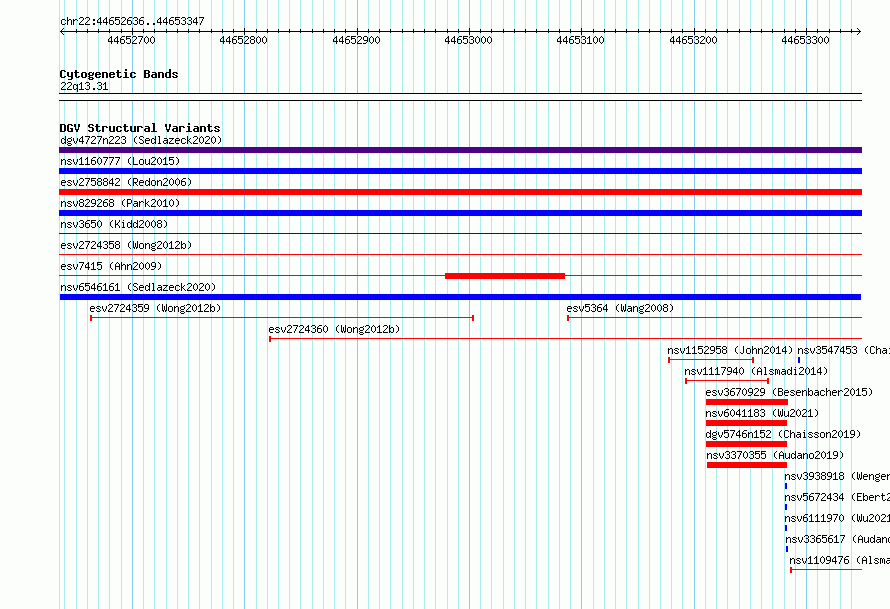The height and width of the screenshot is (609, 890).
Task: Click the esv2724358 (Wong2012b) label
Action: (126, 245)
